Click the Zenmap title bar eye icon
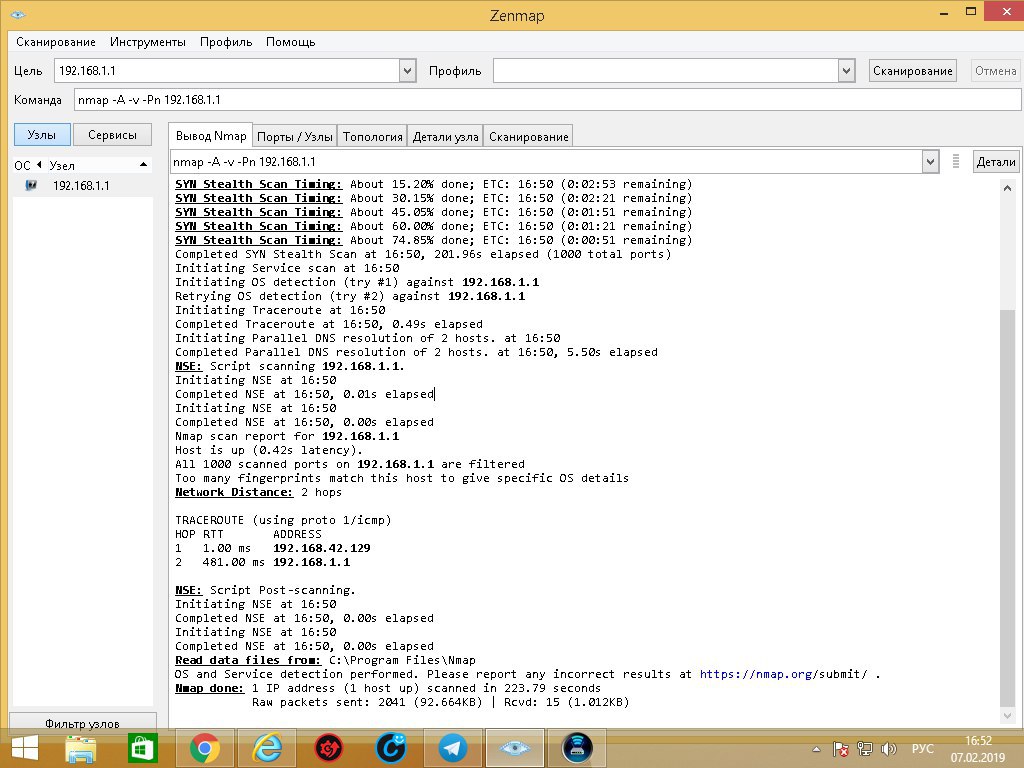The width and height of the screenshot is (1024, 768). click(18, 14)
